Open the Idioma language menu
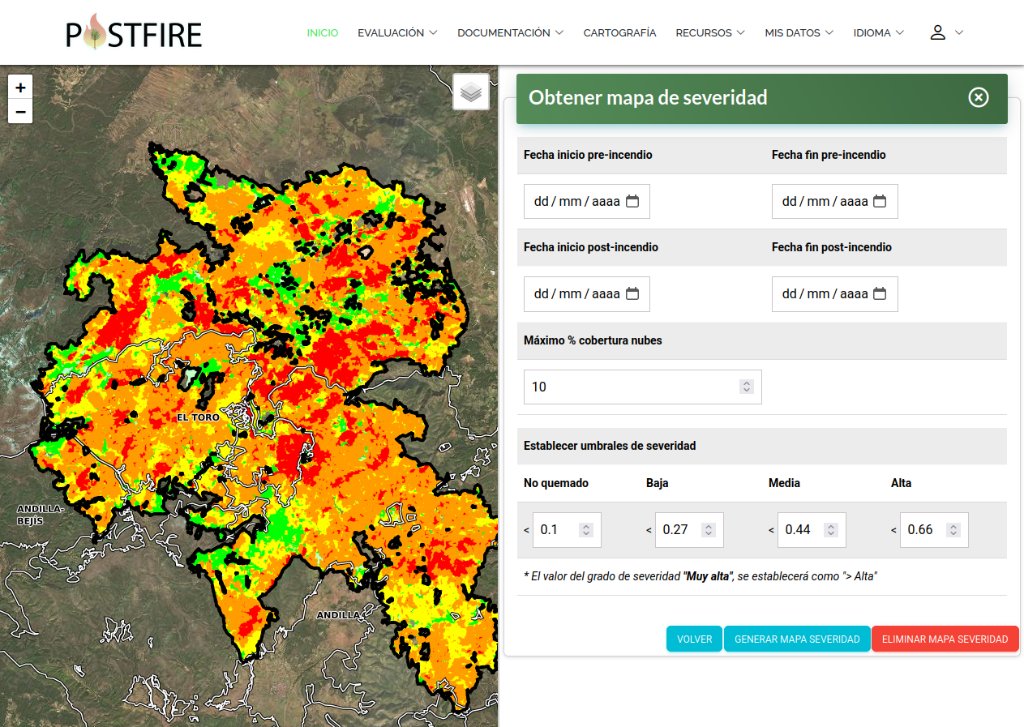 pos(878,33)
